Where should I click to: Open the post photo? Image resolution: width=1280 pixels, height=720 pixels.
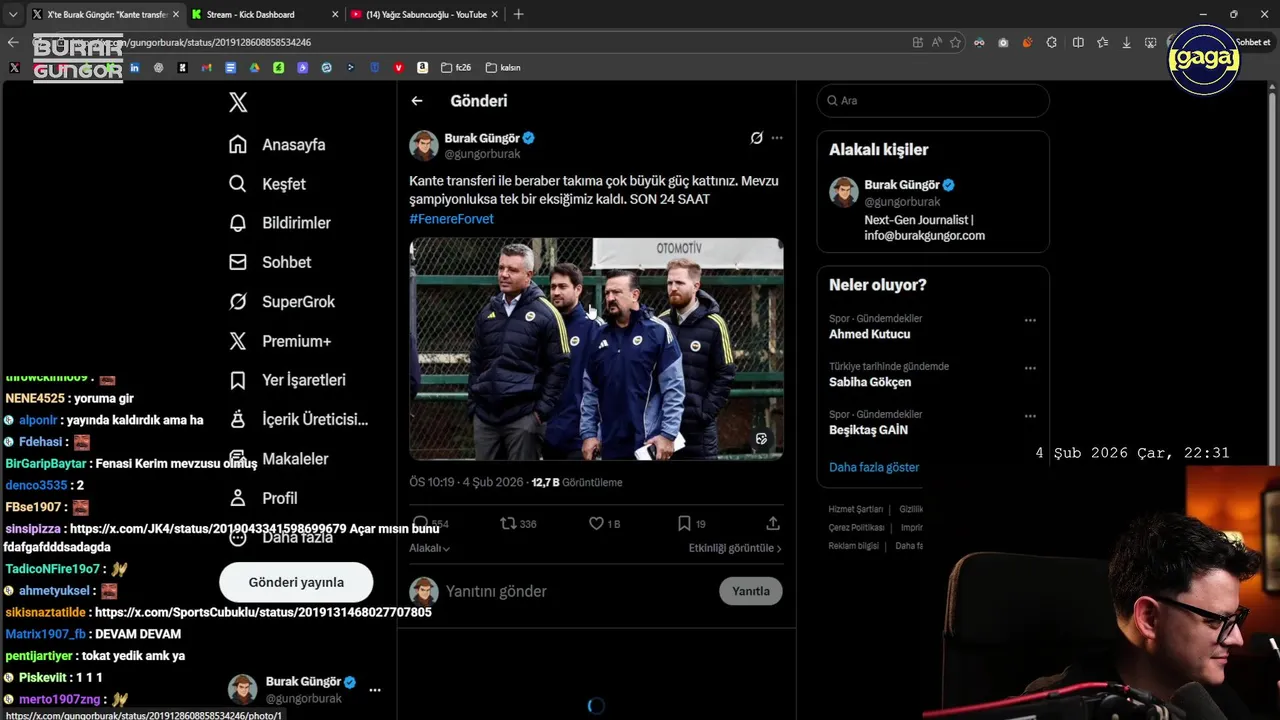596,348
